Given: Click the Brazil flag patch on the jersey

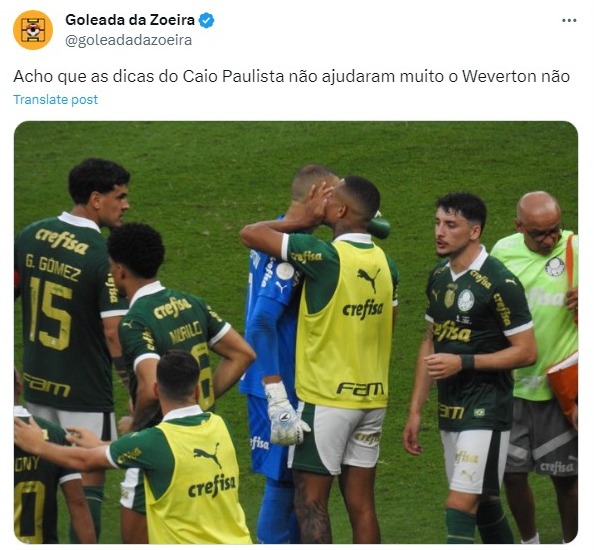Looking at the screenshot, I should (x=479, y=412).
